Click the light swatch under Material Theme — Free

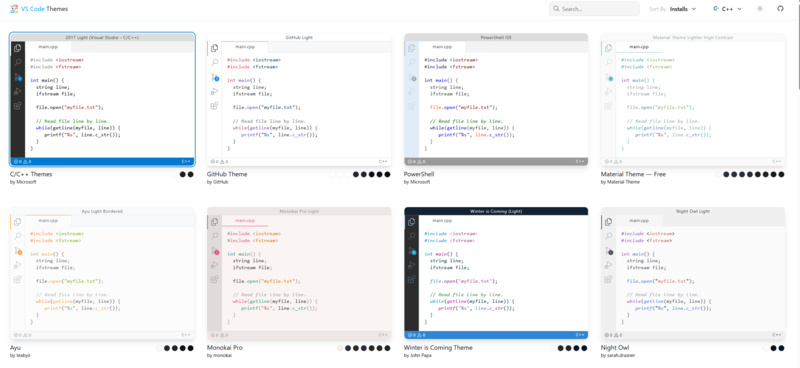(718, 174)
